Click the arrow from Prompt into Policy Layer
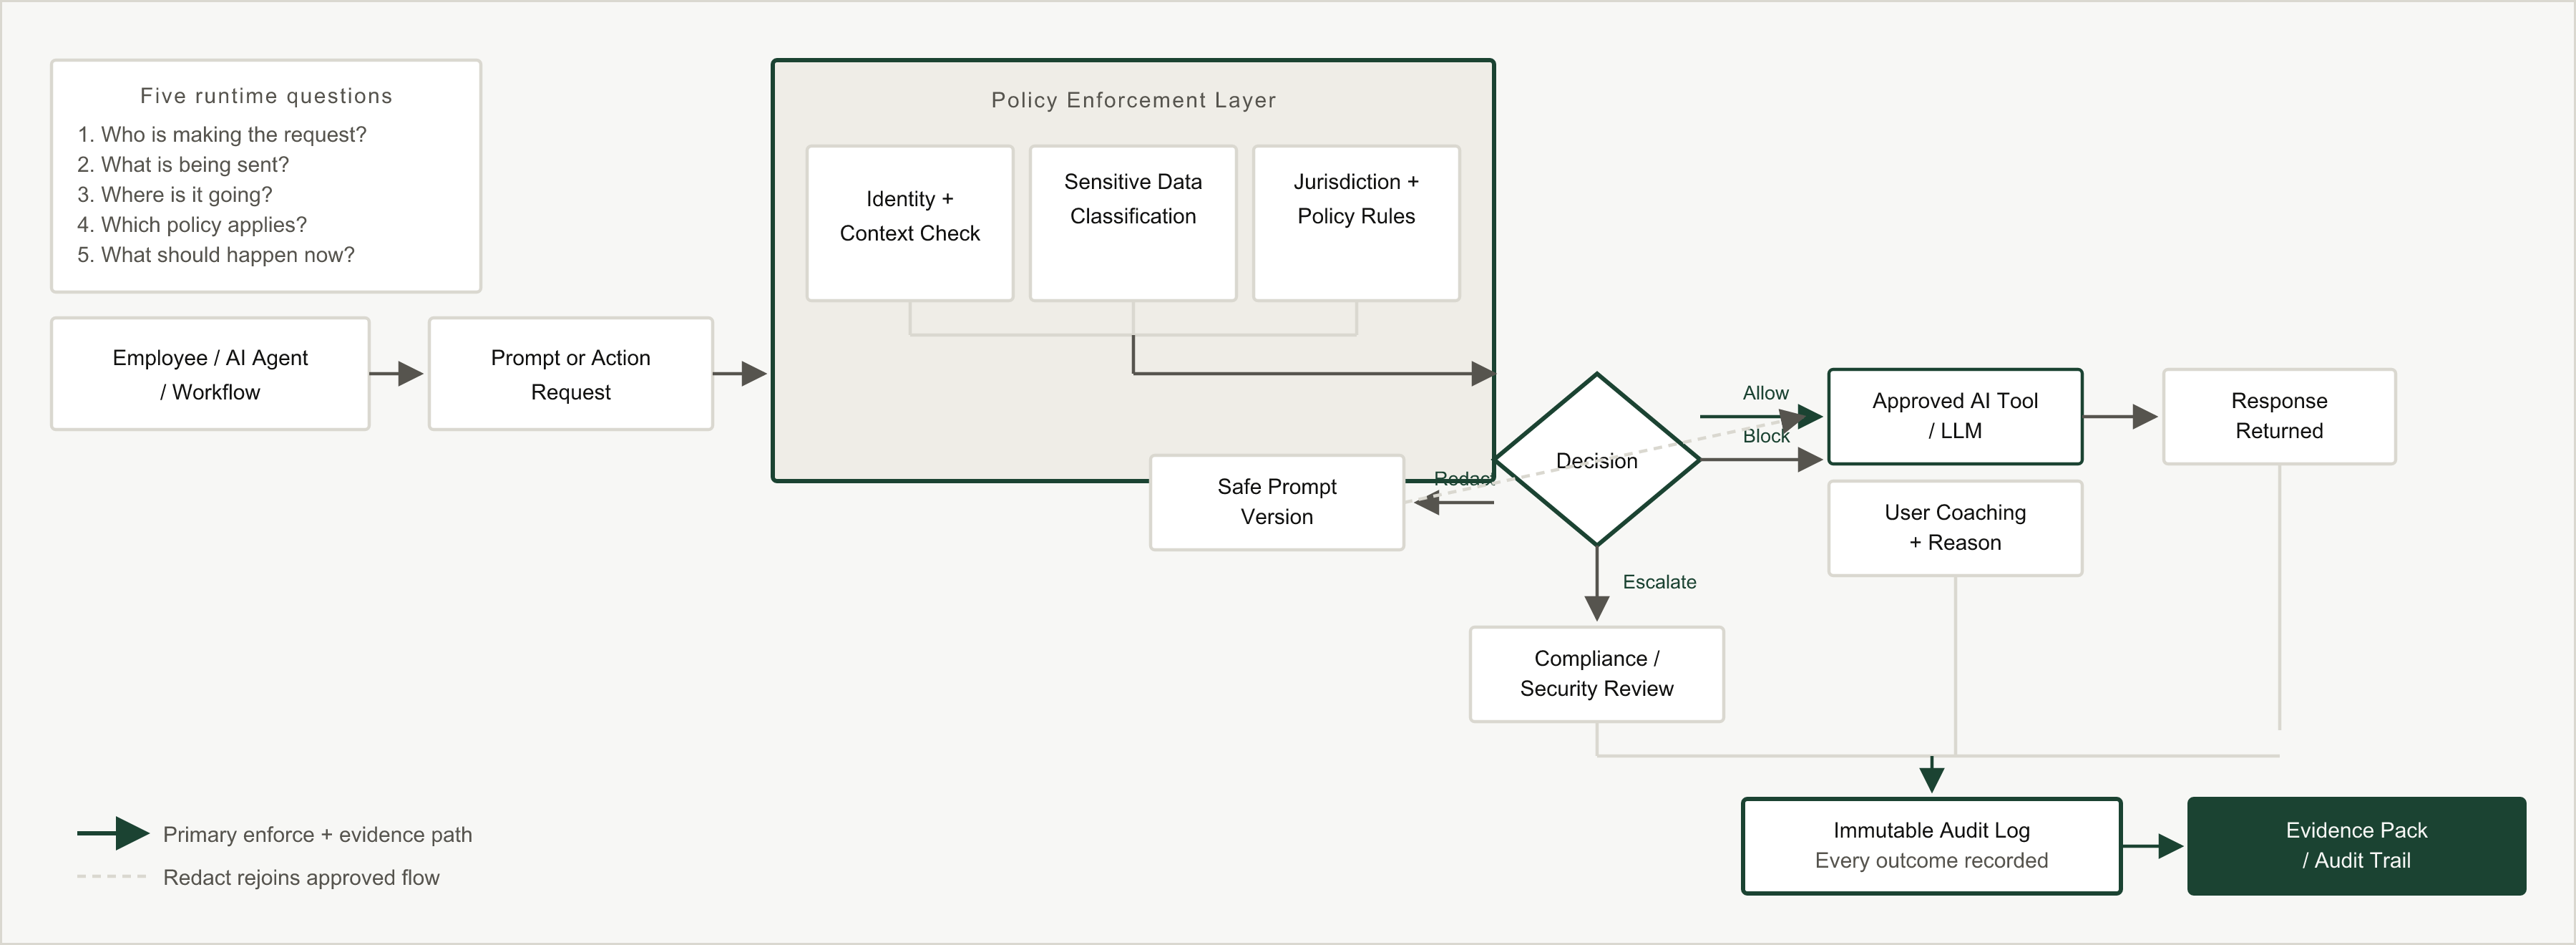This screenshot has width=2576, height=945. pos(740,374)
